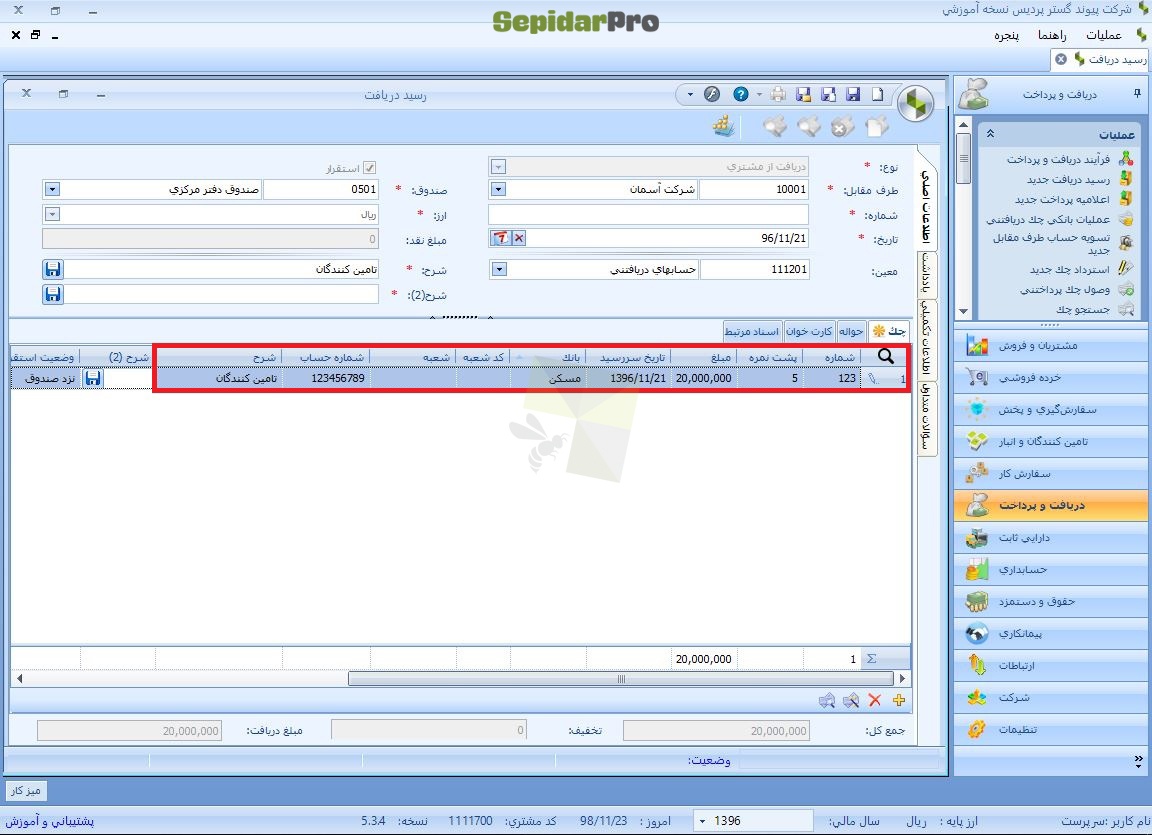
Task: Collapse the عملیات section with the double chevron
Action: pos(990,134)
